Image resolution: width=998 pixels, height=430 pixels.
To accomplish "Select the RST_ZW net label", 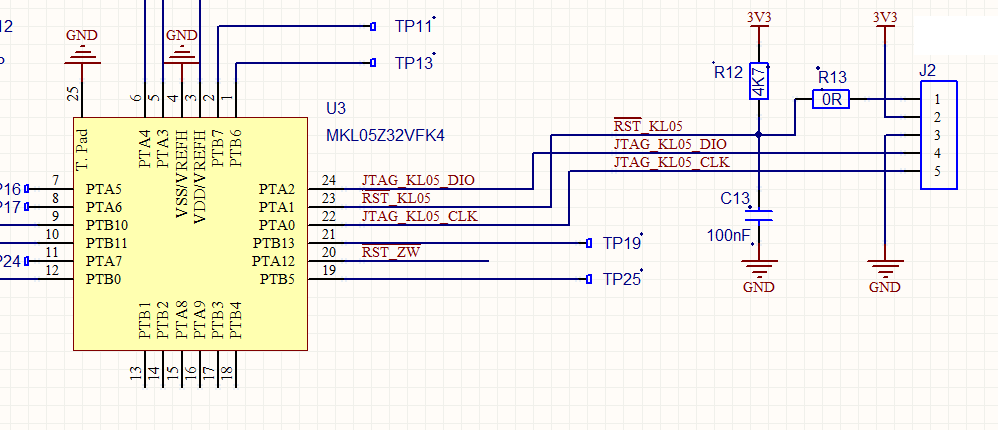I will [x=391, y=252].
